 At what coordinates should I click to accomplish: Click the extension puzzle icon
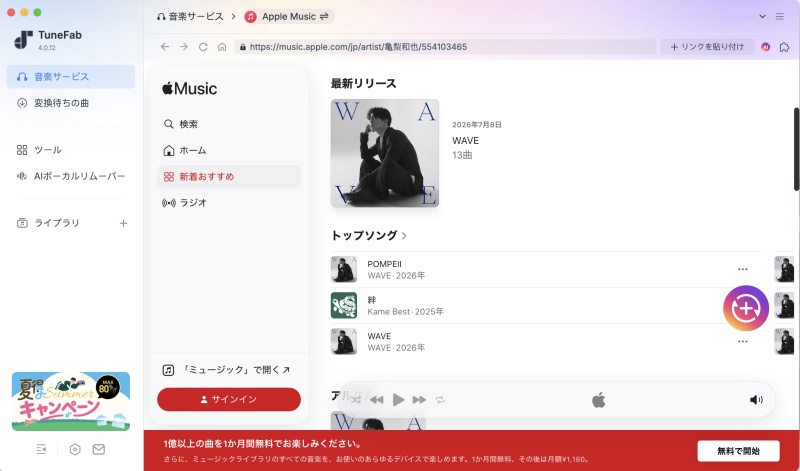(785, 46)
